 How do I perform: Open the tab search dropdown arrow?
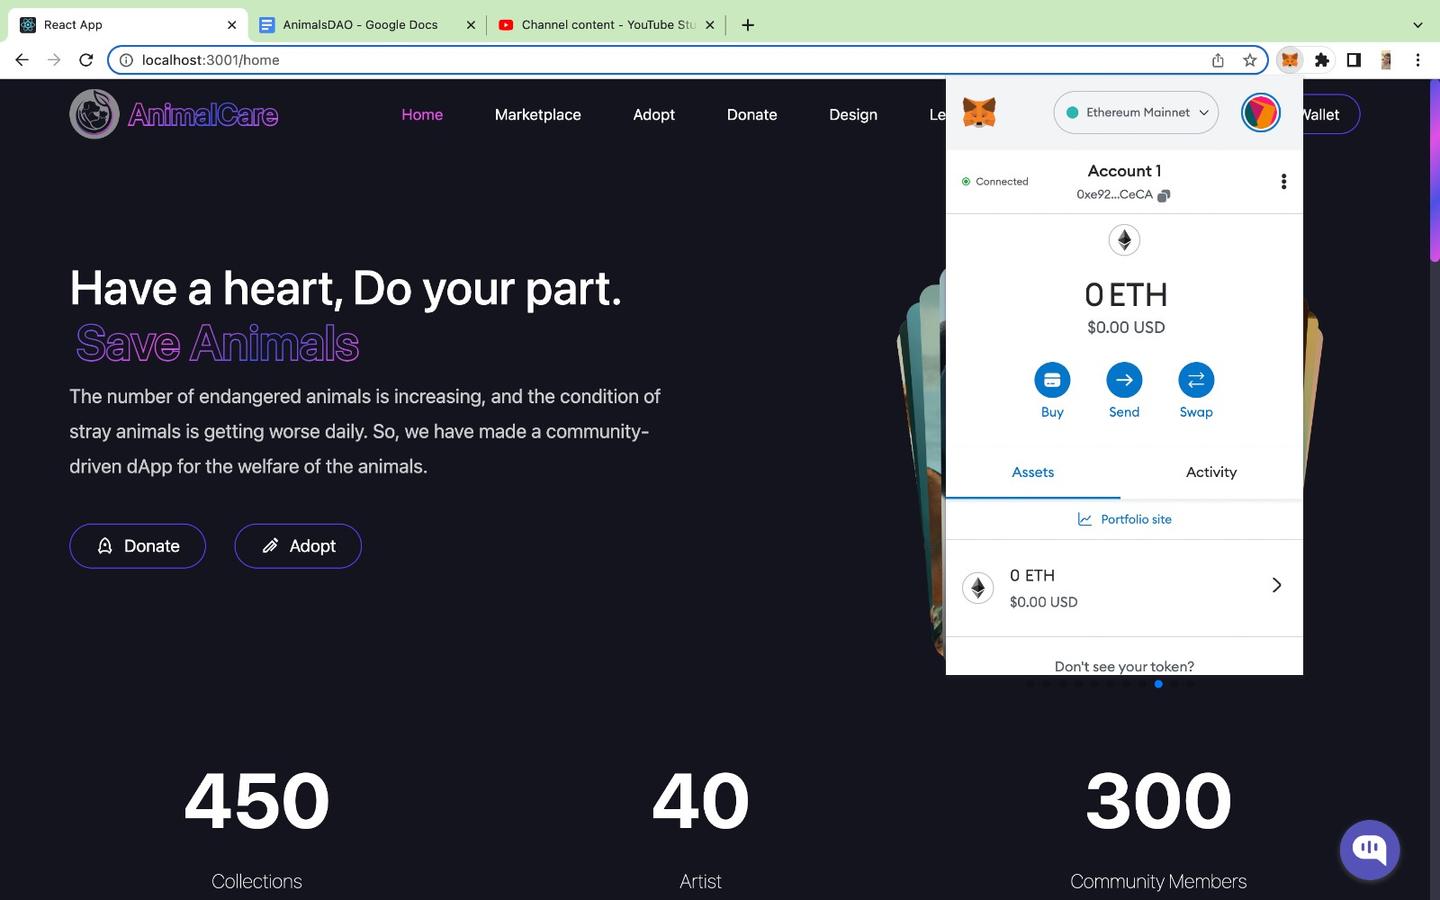(1417, 25)
